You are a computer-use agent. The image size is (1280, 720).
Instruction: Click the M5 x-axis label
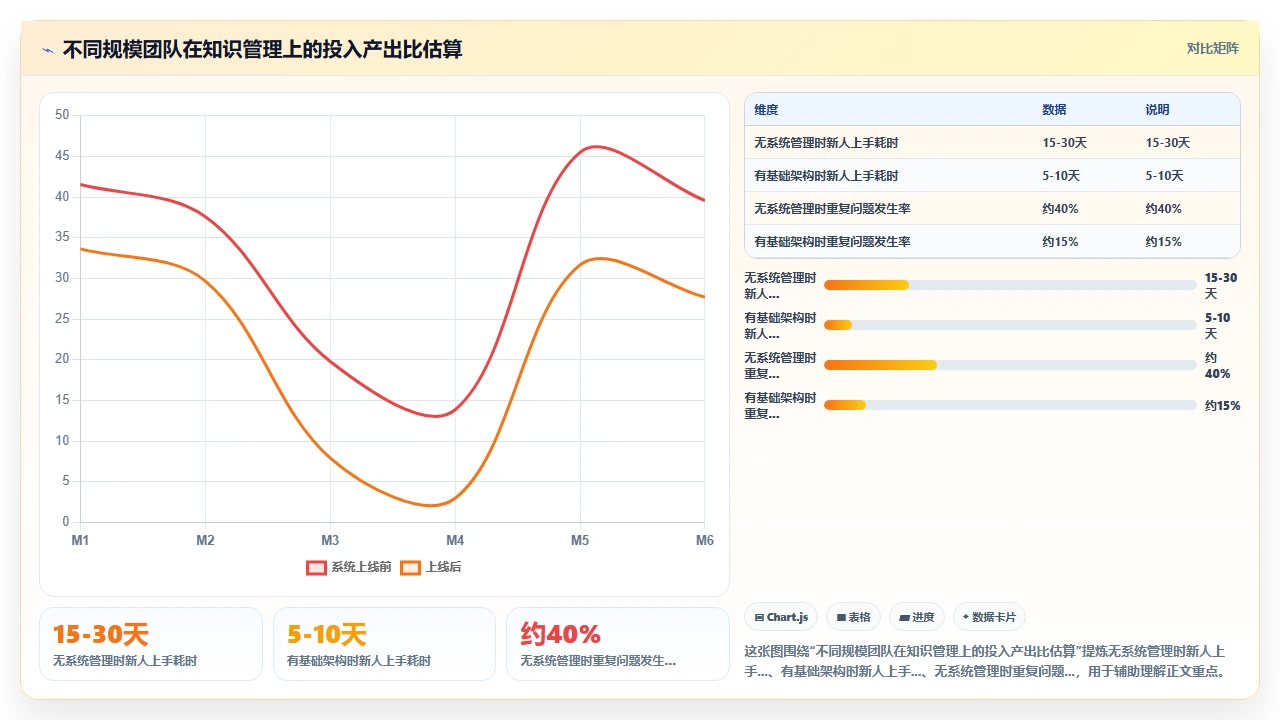click(x=580, y=540)
